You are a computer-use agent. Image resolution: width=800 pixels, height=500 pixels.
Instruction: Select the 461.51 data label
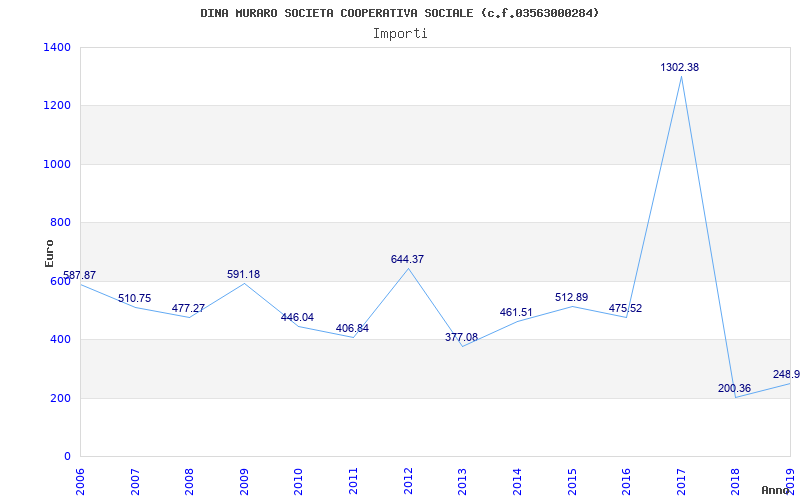pos(516,313)
